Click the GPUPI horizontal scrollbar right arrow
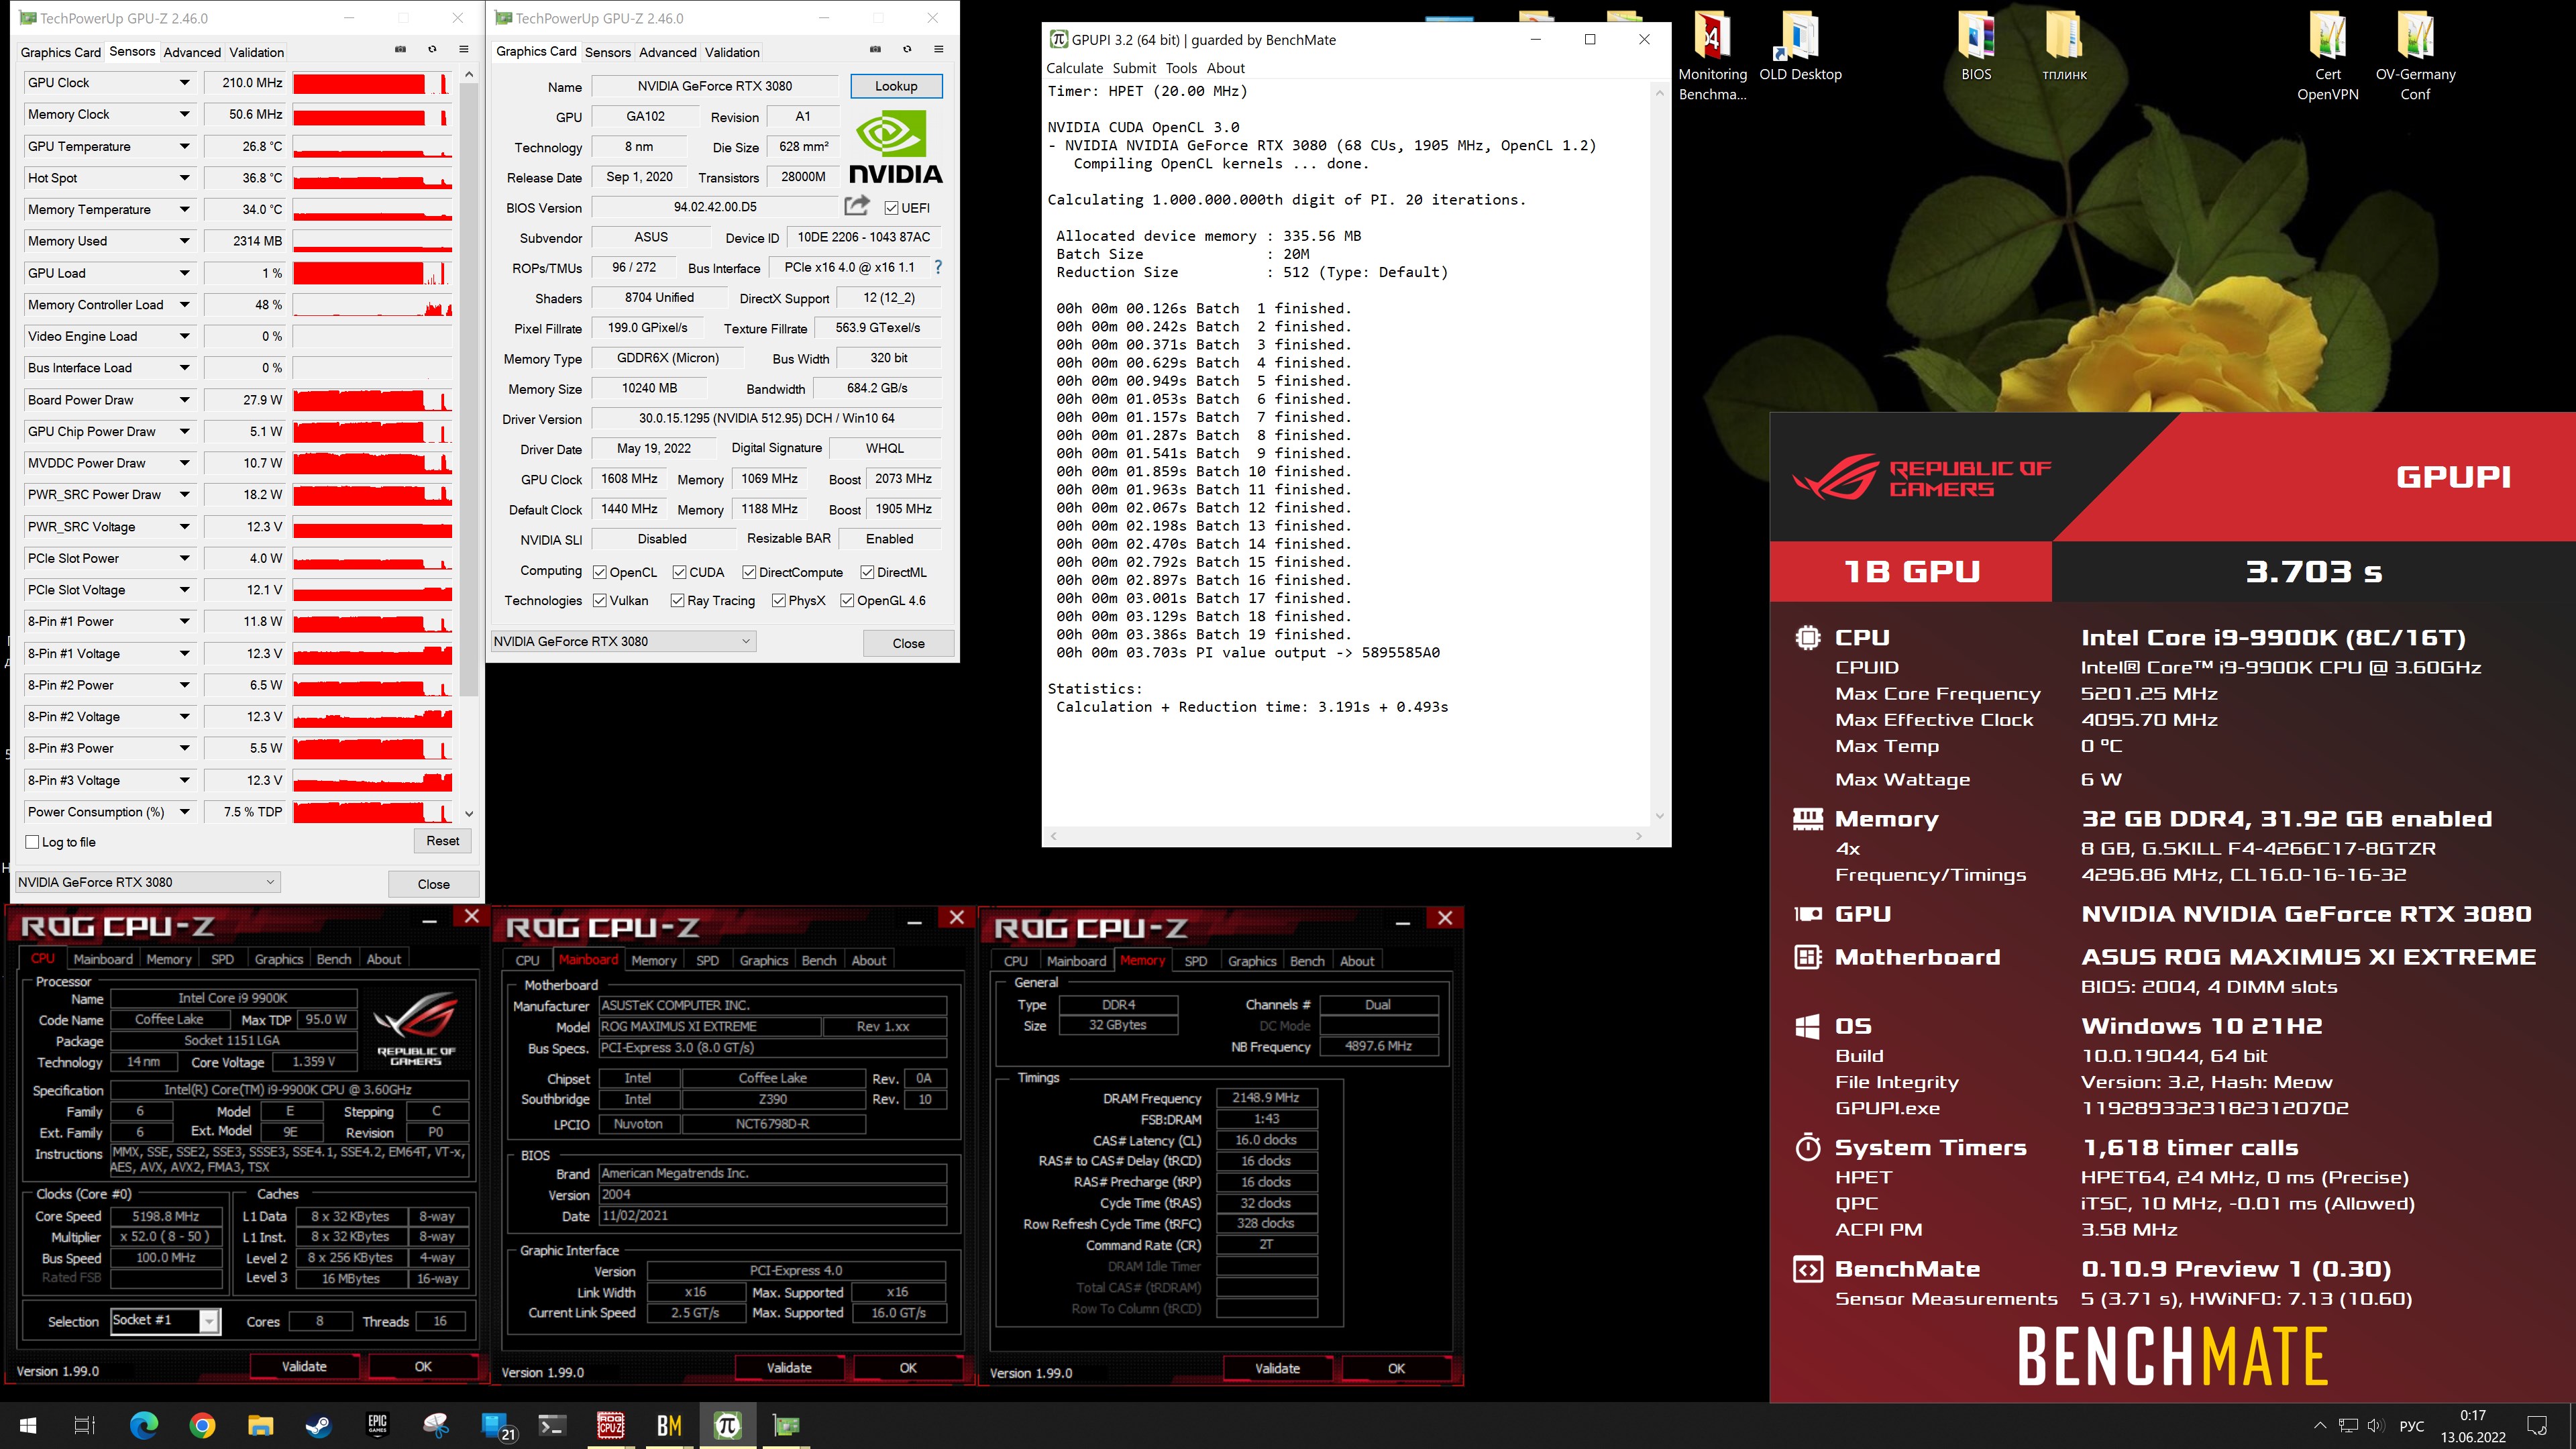2576x1449 pixels. [x=1638, y=836]
